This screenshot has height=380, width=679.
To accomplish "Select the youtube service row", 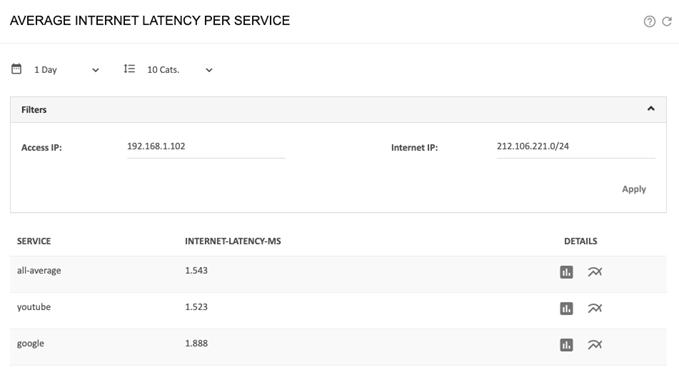I will coord(338,308).
